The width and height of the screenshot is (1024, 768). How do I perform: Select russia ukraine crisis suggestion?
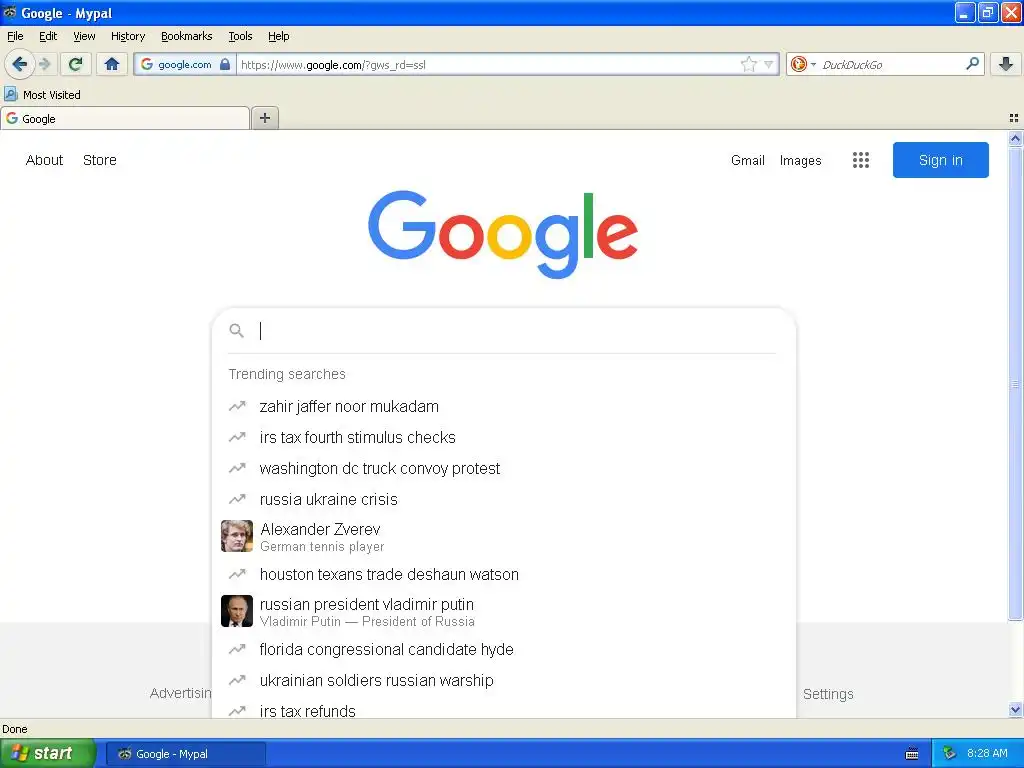tap(504, 499)
